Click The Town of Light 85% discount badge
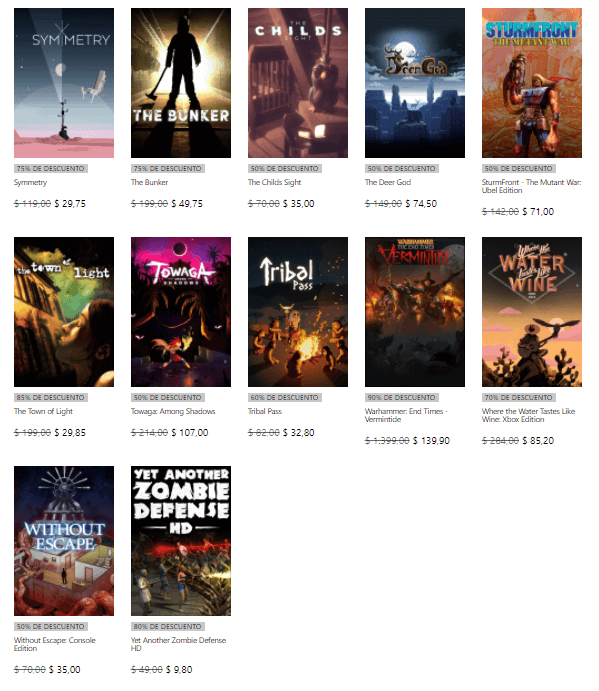599x691 pixels. pyautogui.click(x=51, y=398)
